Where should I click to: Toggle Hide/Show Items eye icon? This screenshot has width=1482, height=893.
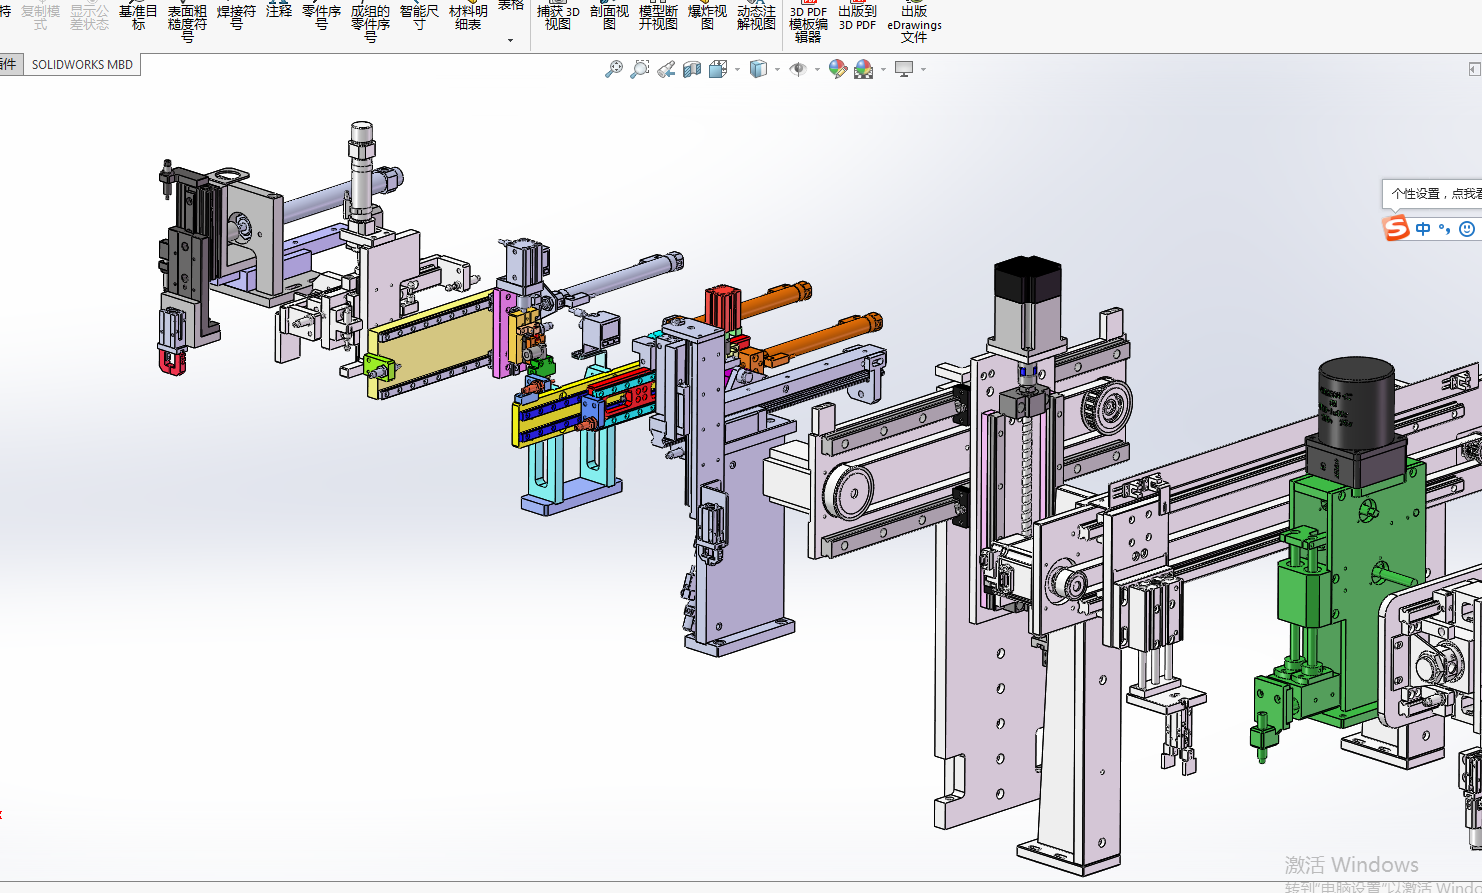pyautogui.click(x=798, y=69)
